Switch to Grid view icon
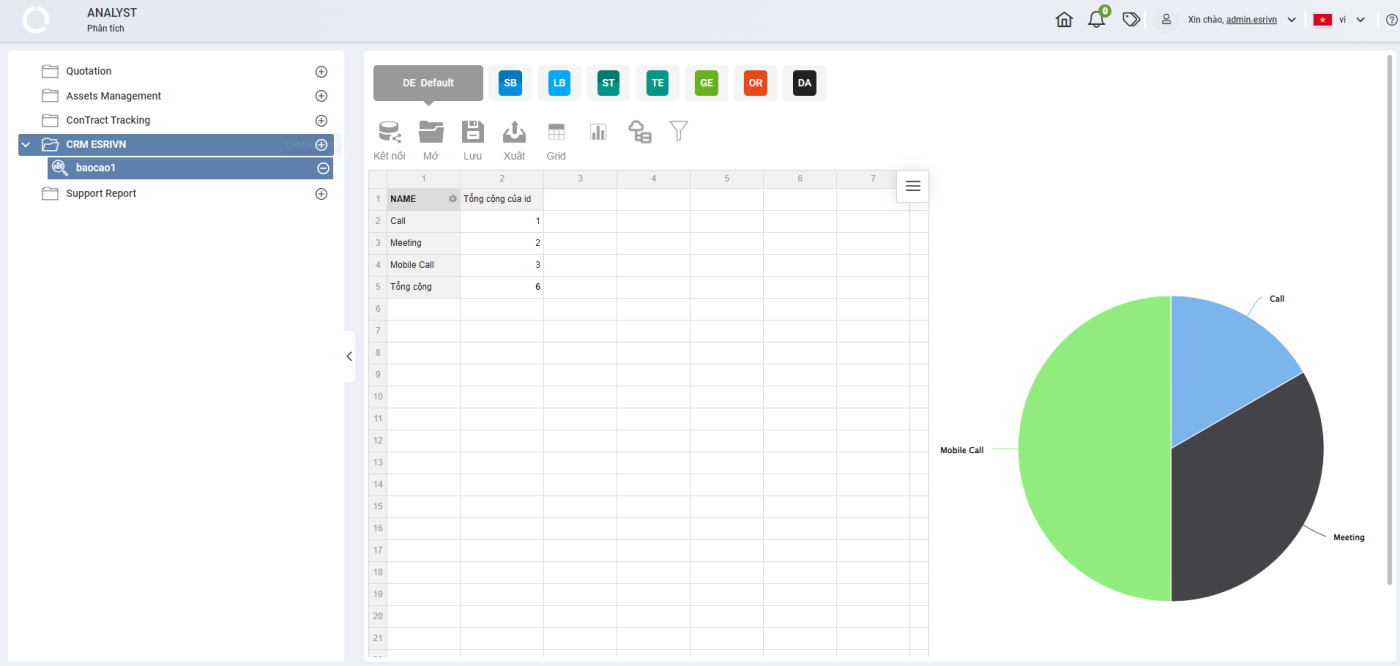 (x=556, y=132)
